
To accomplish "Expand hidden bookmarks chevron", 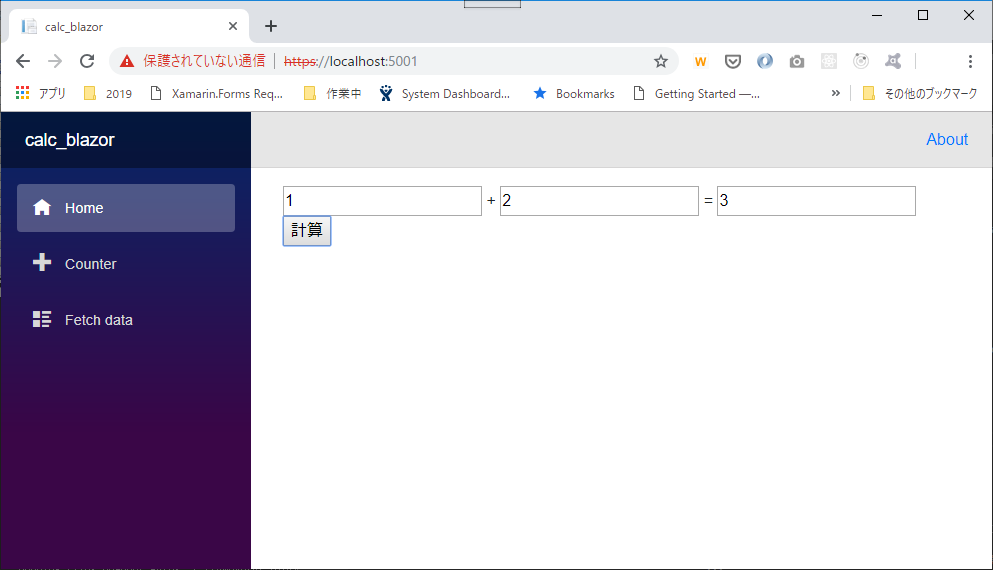I will [x=835, y=93].
